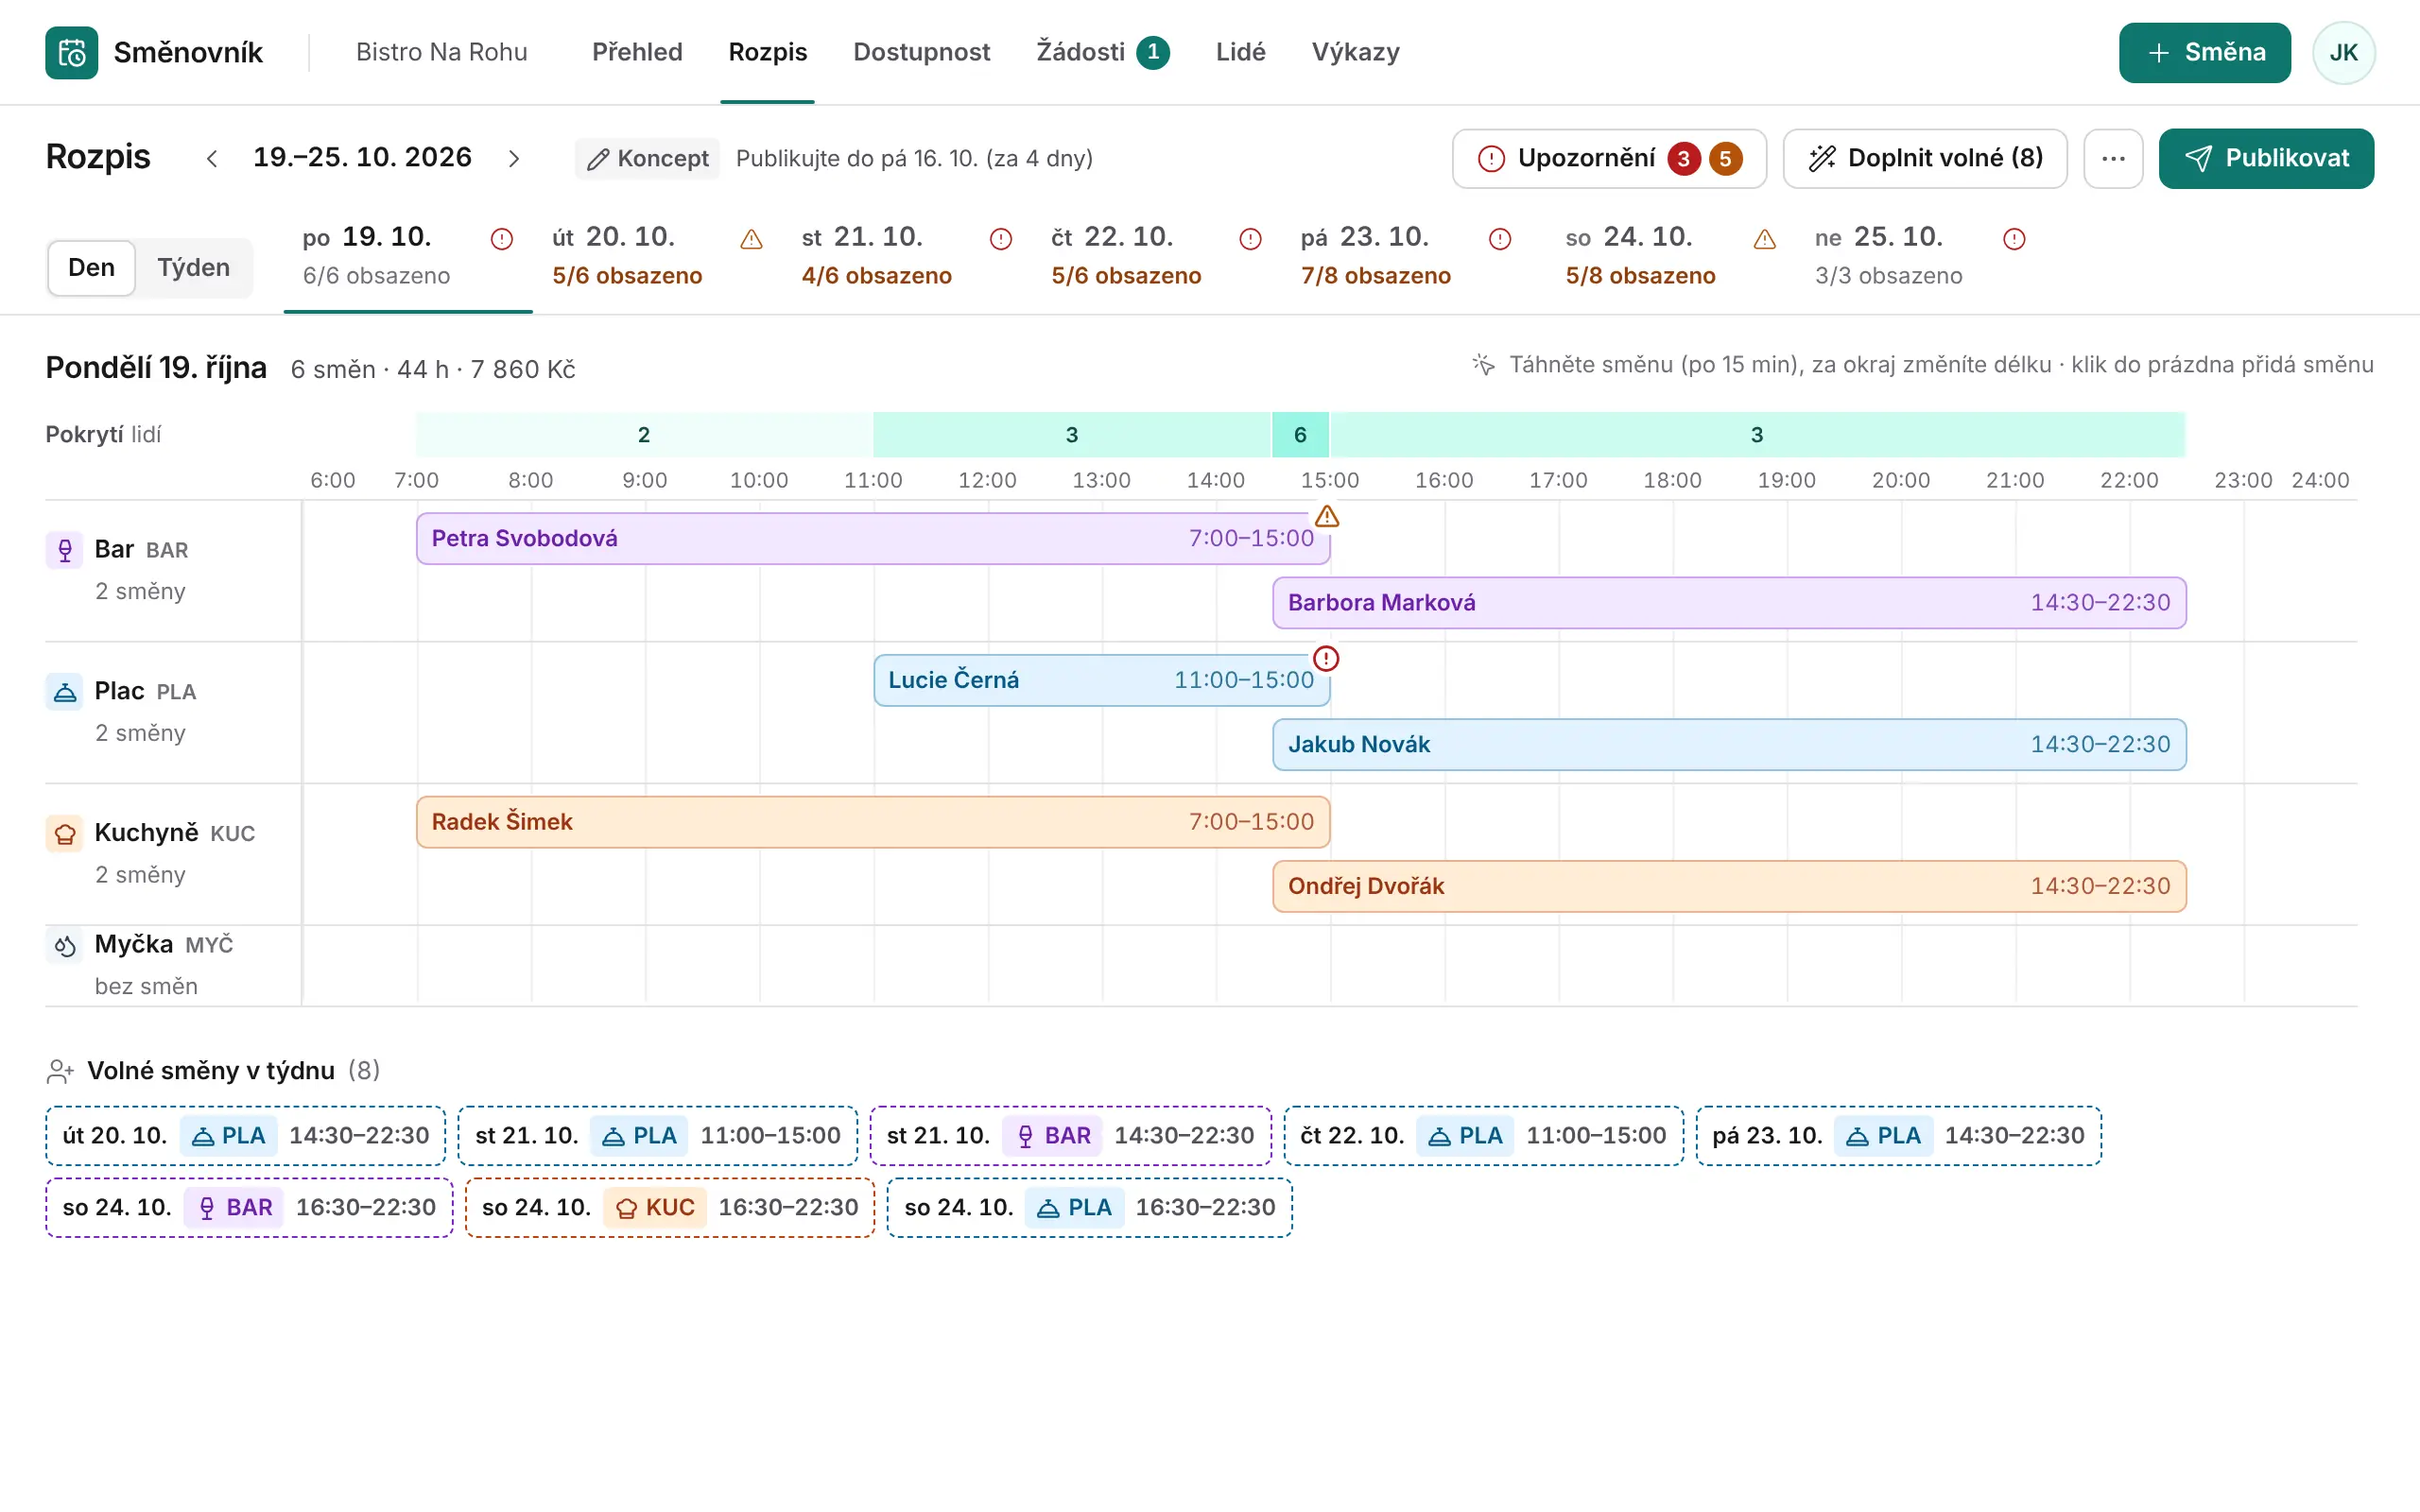Image resolution: width=2420 pixels, height=1512 pixels.
Task: Select Radek Šimek's 7:00–15:00 shift
Action: (873, 822)
